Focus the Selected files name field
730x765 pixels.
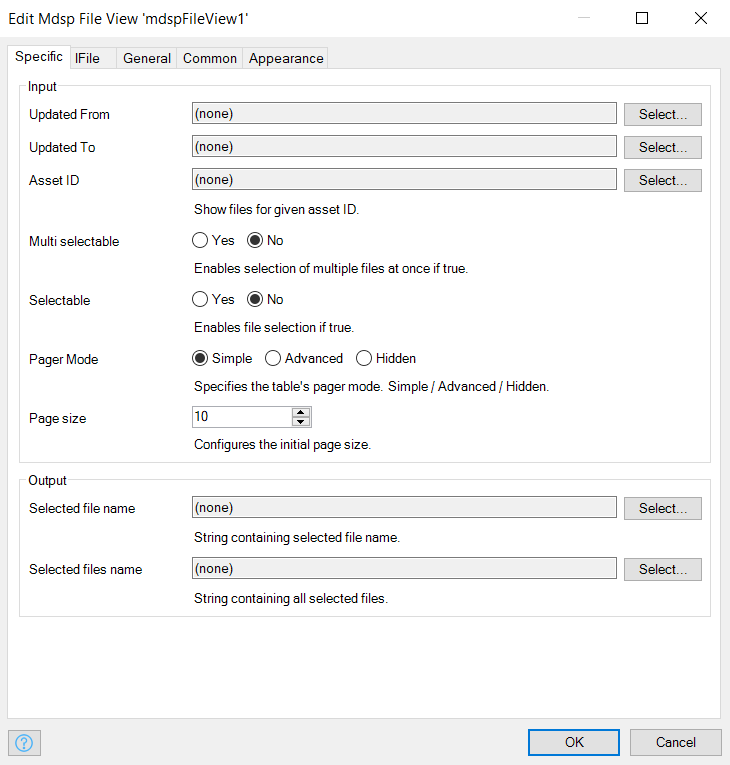pos(404,568)
